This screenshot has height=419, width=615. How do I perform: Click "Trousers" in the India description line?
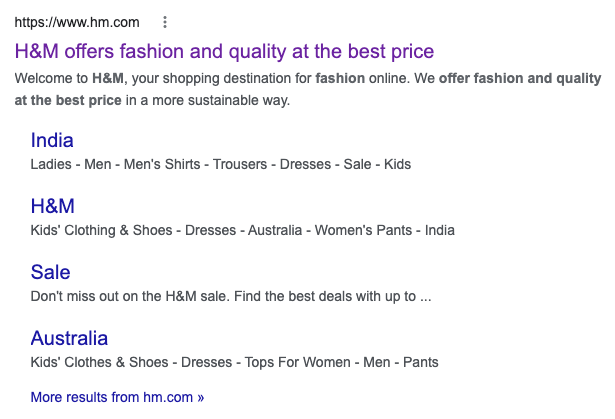(243, 164)
